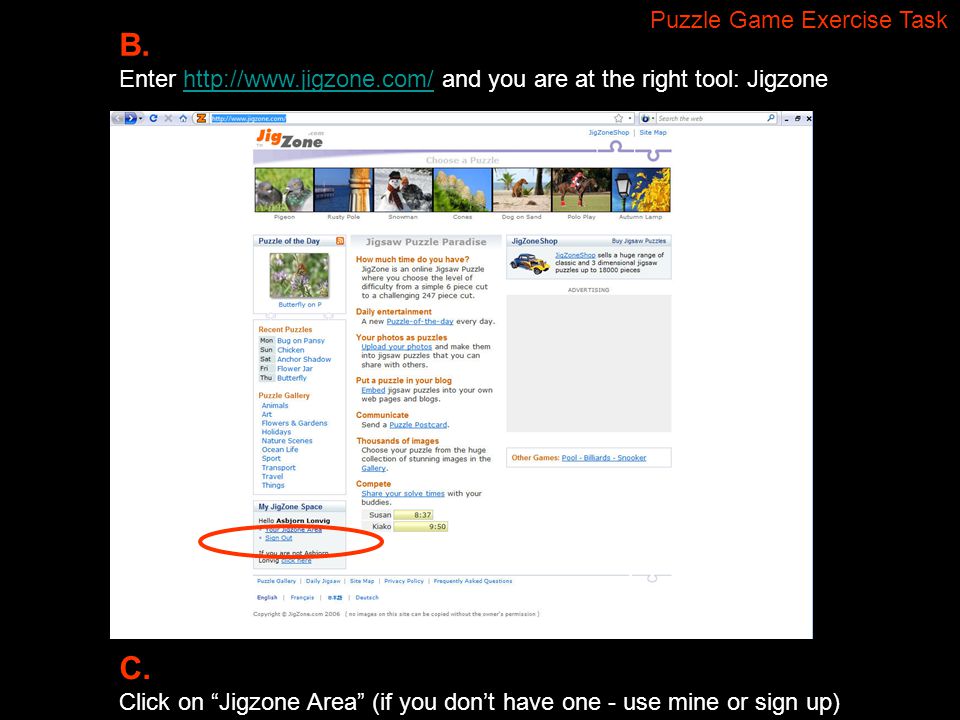Browse the Nature Scenes gallery category
Viewport: 960px width, 720px height.
click(287, 441)
